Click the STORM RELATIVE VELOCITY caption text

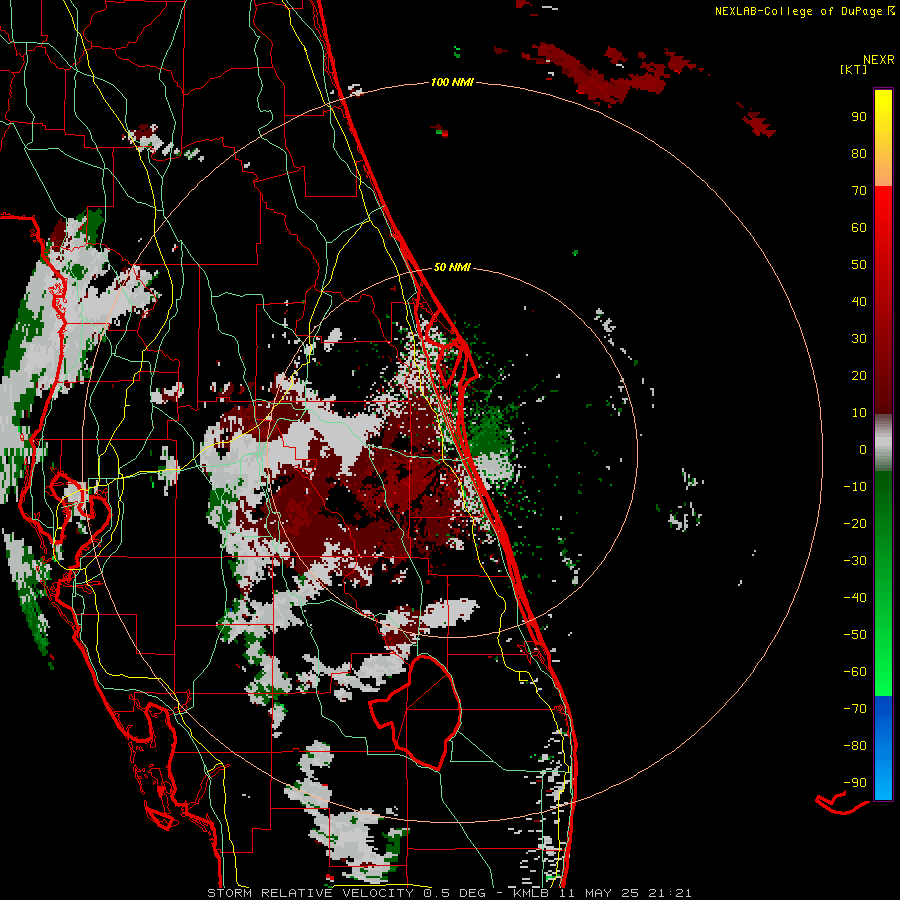pyautogui.click(x=311, y=893)
